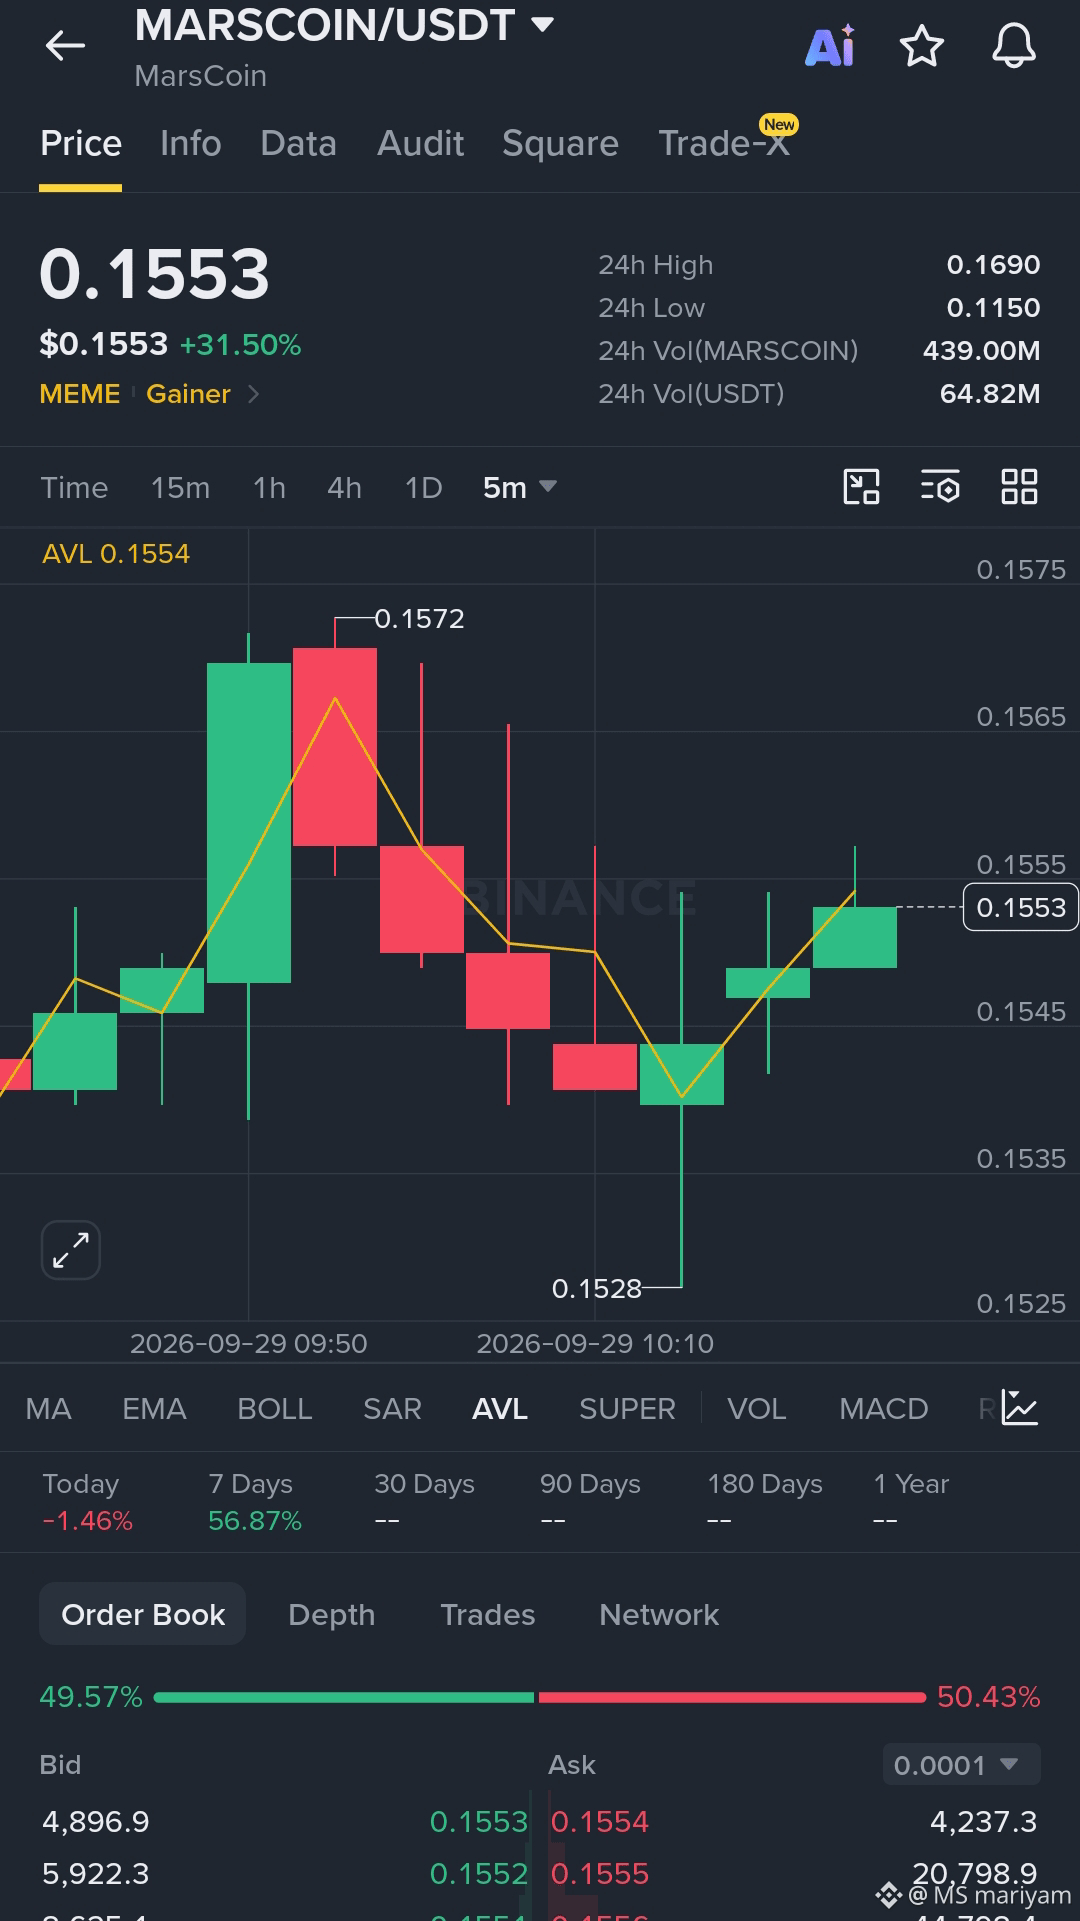
Task: Select the 1h timeframe
Action: click(269, 487)
